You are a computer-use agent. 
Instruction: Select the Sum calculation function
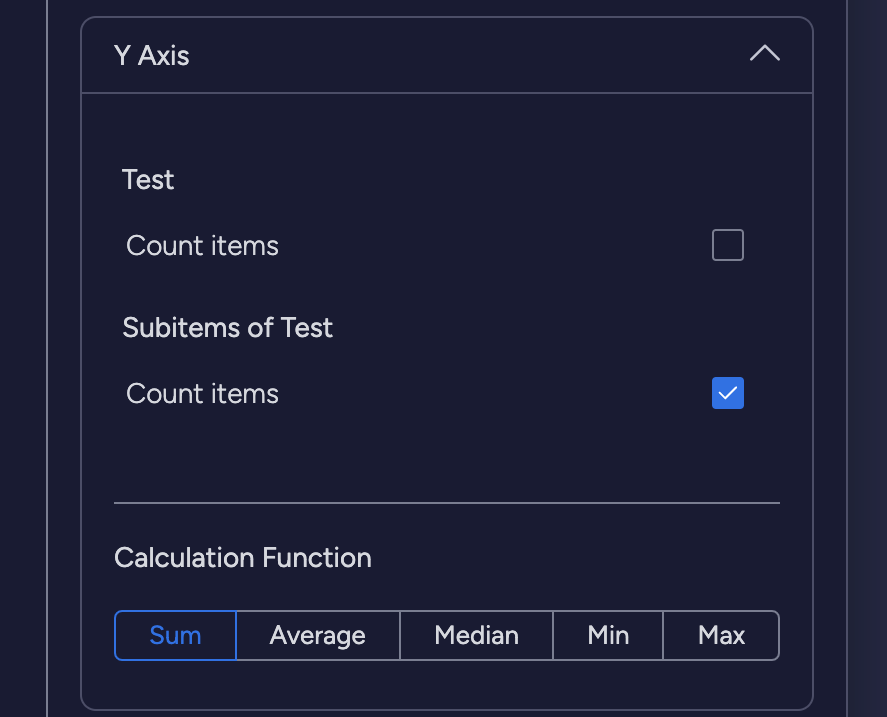pos(175,636)
